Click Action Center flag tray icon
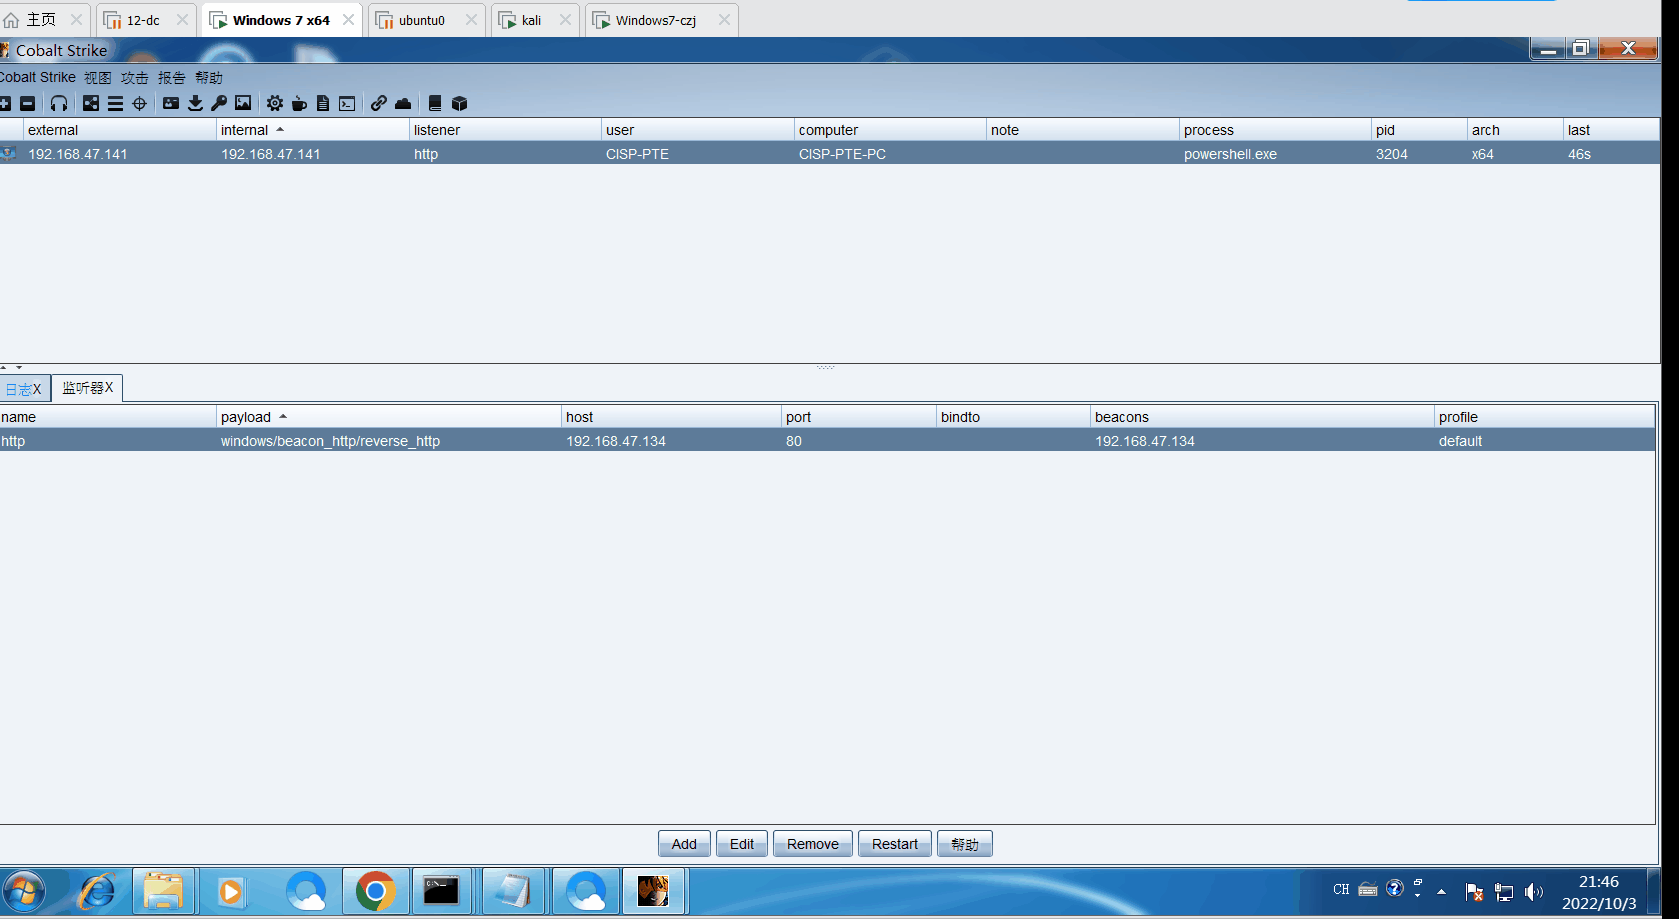Viewport: 1679px width, 919px height. point(1474,892)
